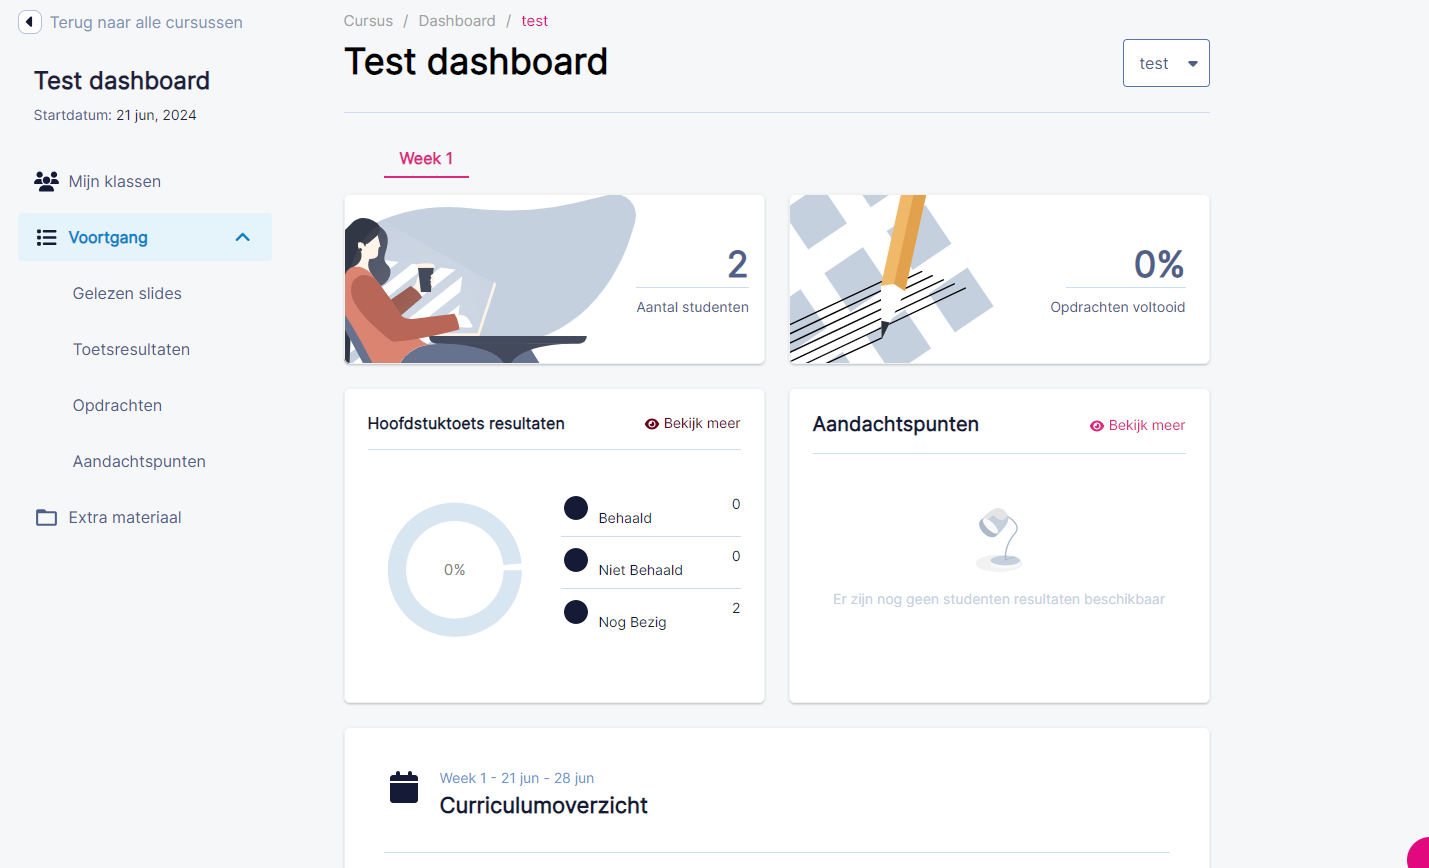This screenshot has width=1429, height=868.
Task: Click the Terug naar alle cursussen link
Action: 146,22
